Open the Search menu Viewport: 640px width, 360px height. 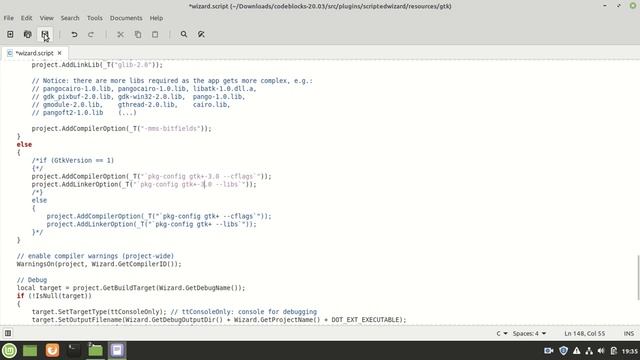point(70,18)
